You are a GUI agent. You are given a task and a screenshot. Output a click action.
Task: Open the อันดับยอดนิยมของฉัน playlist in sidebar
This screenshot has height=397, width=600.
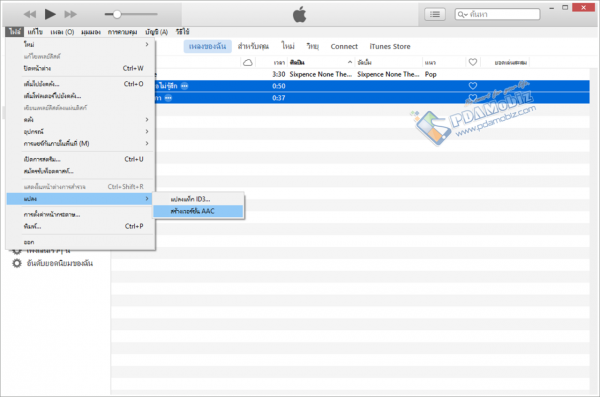(60, 263)
